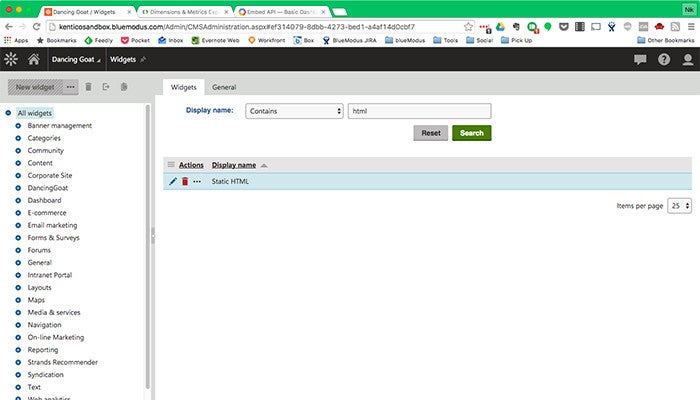Open the Feedly bookmark

point(99,40)
